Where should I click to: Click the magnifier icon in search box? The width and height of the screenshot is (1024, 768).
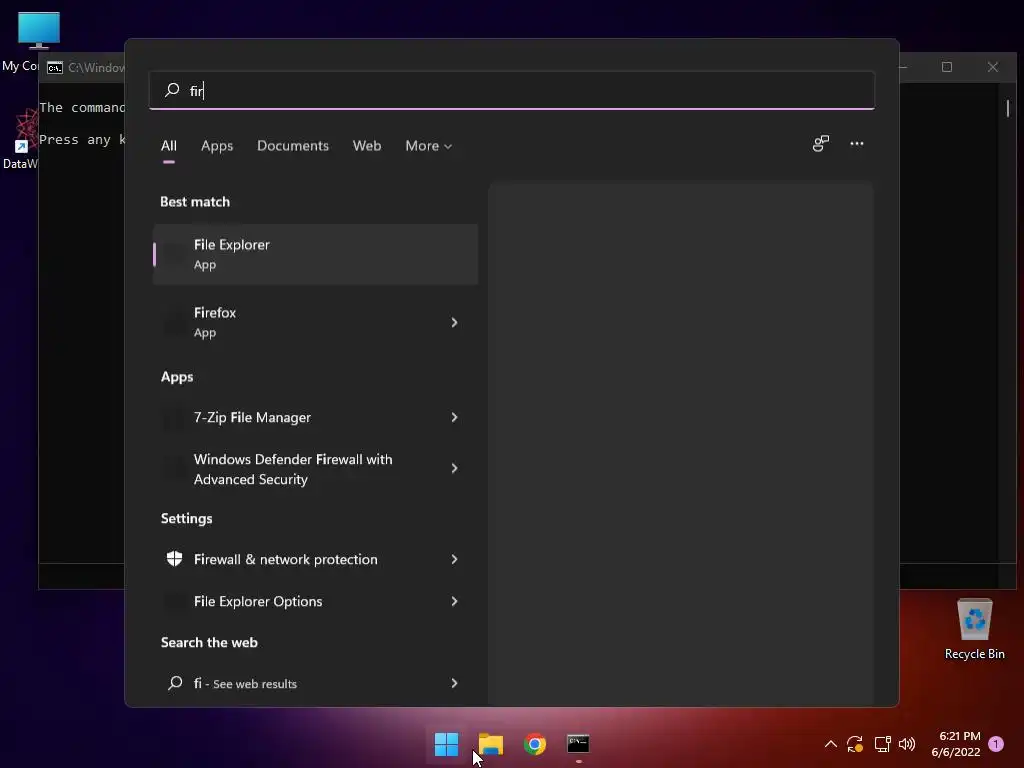tap(172, 90)
